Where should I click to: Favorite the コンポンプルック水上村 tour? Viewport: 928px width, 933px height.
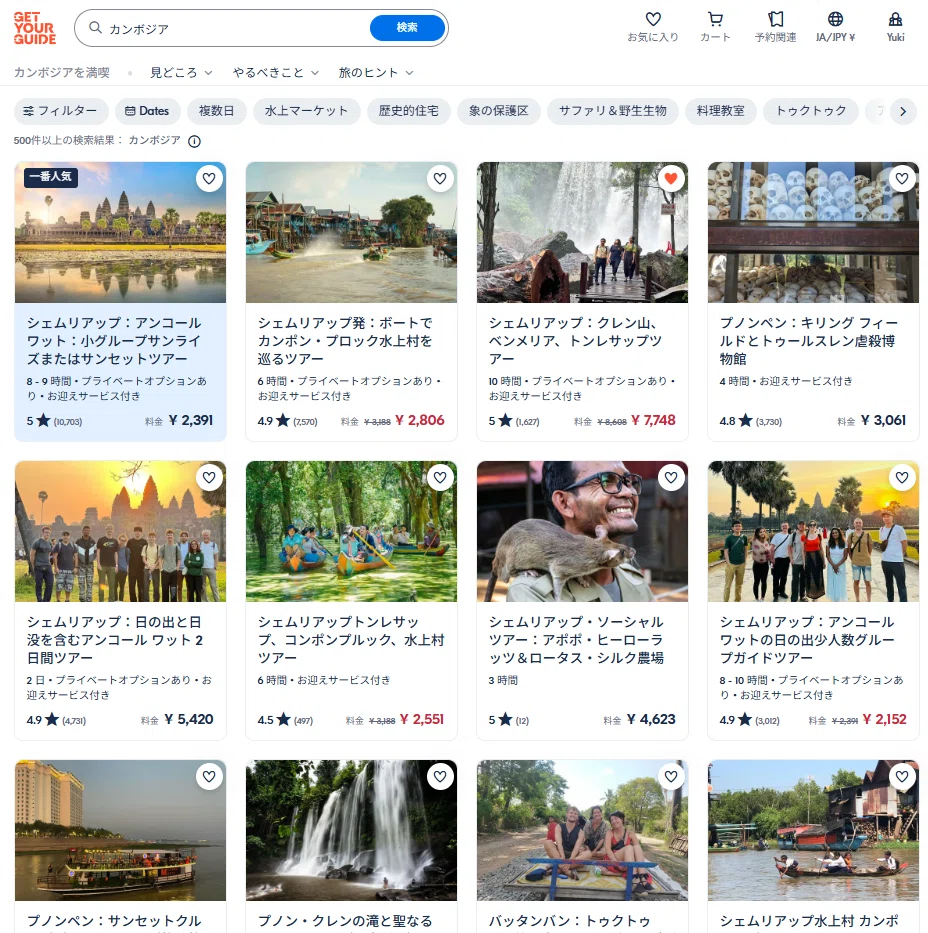(440, 477)
